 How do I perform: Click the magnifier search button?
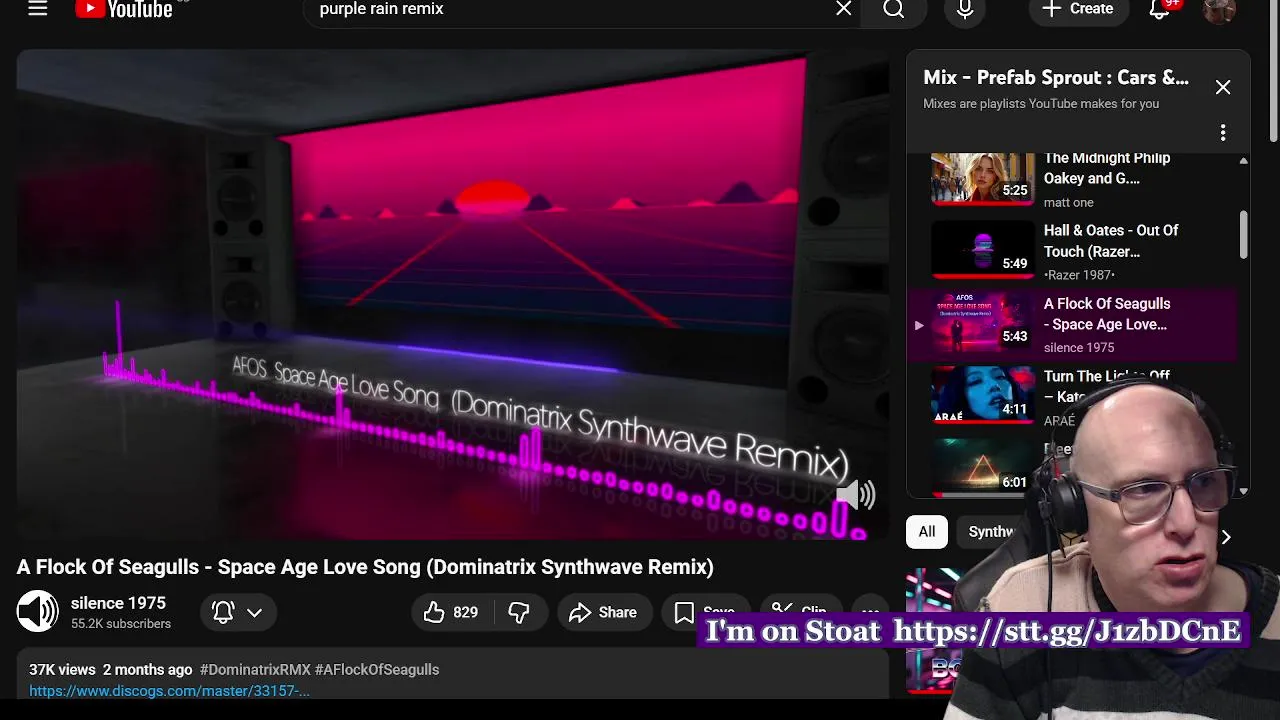pyautogui.click(x=894, y=9)
